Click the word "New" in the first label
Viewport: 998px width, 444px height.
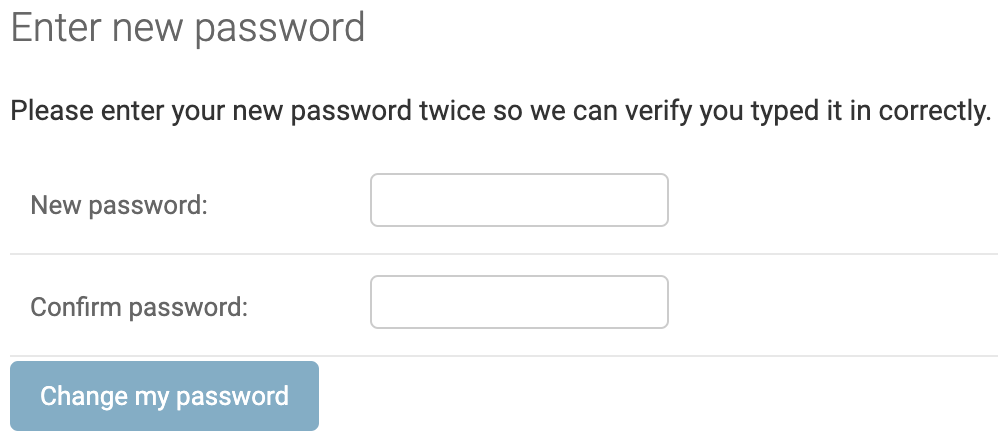[56, 206]
